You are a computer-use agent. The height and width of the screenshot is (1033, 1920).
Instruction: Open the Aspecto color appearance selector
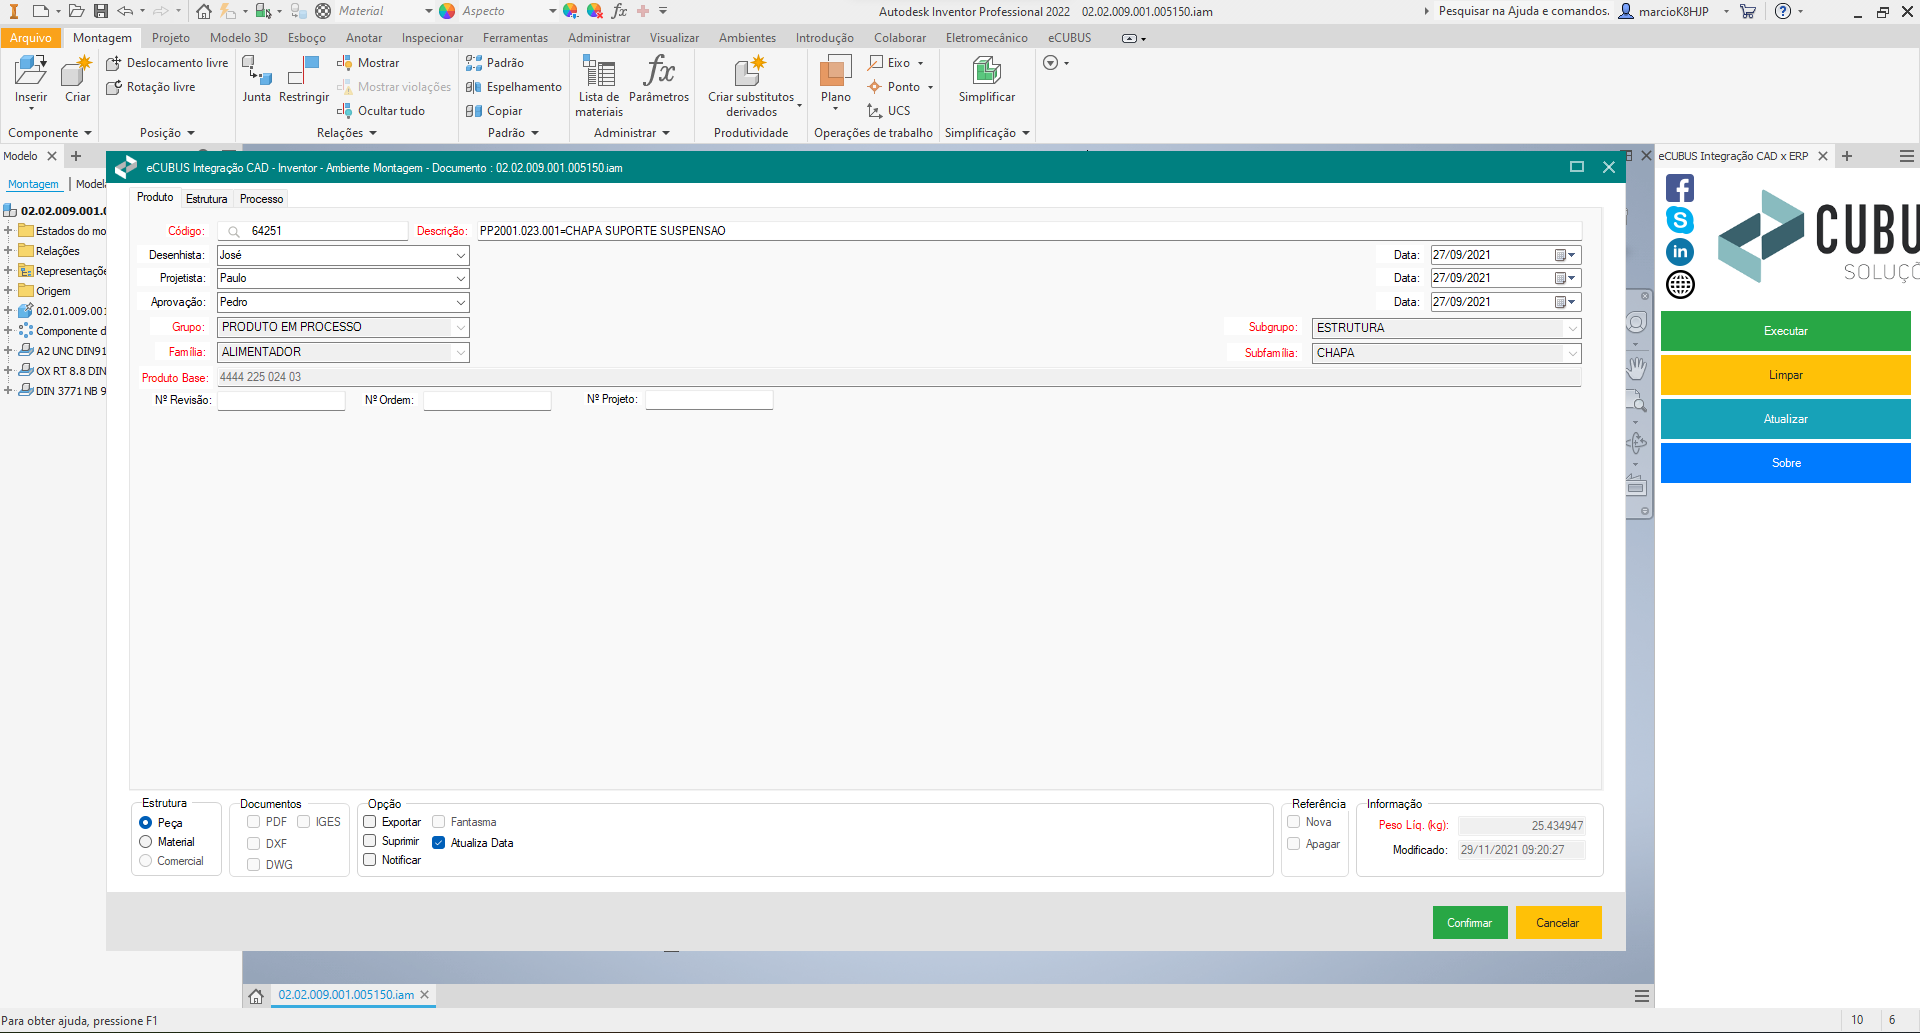(x=498, y=11)
